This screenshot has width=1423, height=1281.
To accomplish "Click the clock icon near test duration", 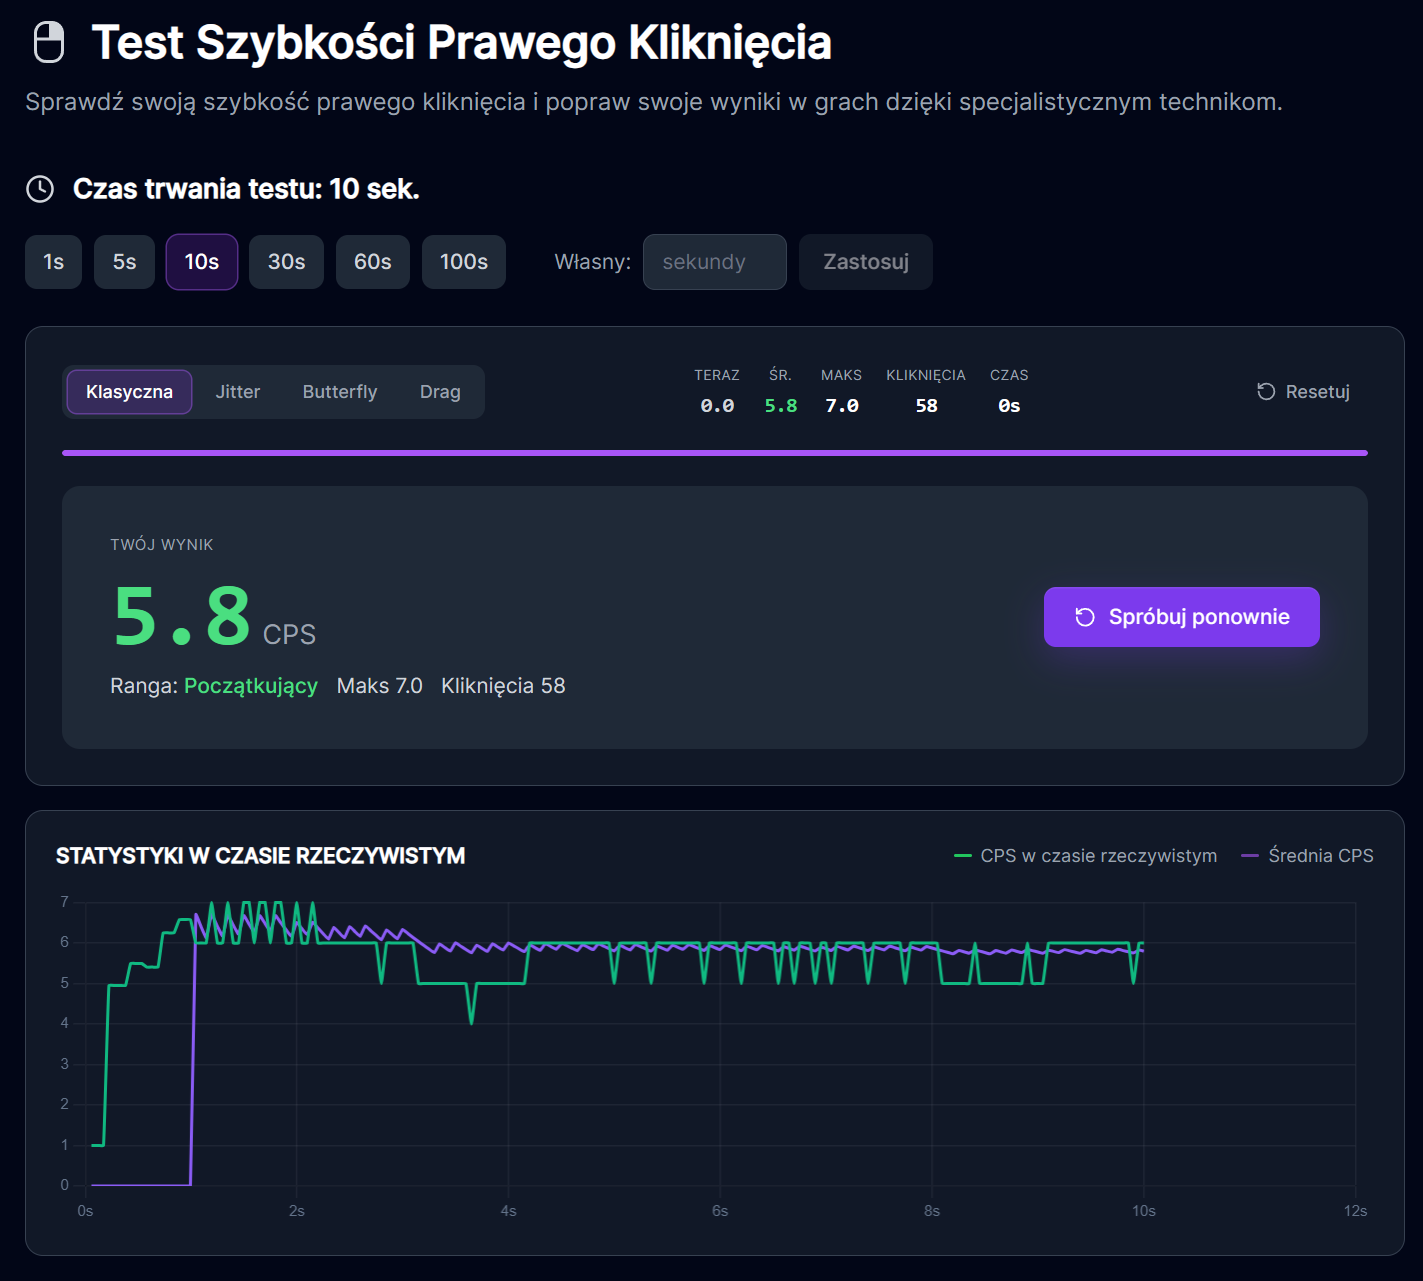I will [40, 189].
